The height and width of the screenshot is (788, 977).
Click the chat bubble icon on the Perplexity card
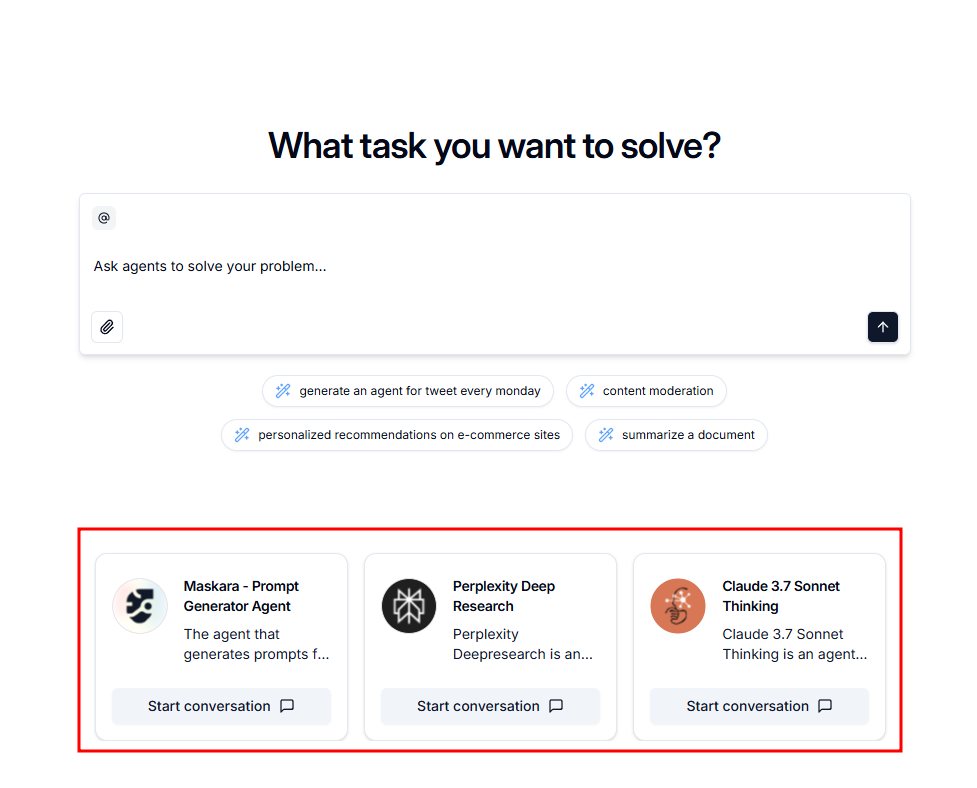556,706
